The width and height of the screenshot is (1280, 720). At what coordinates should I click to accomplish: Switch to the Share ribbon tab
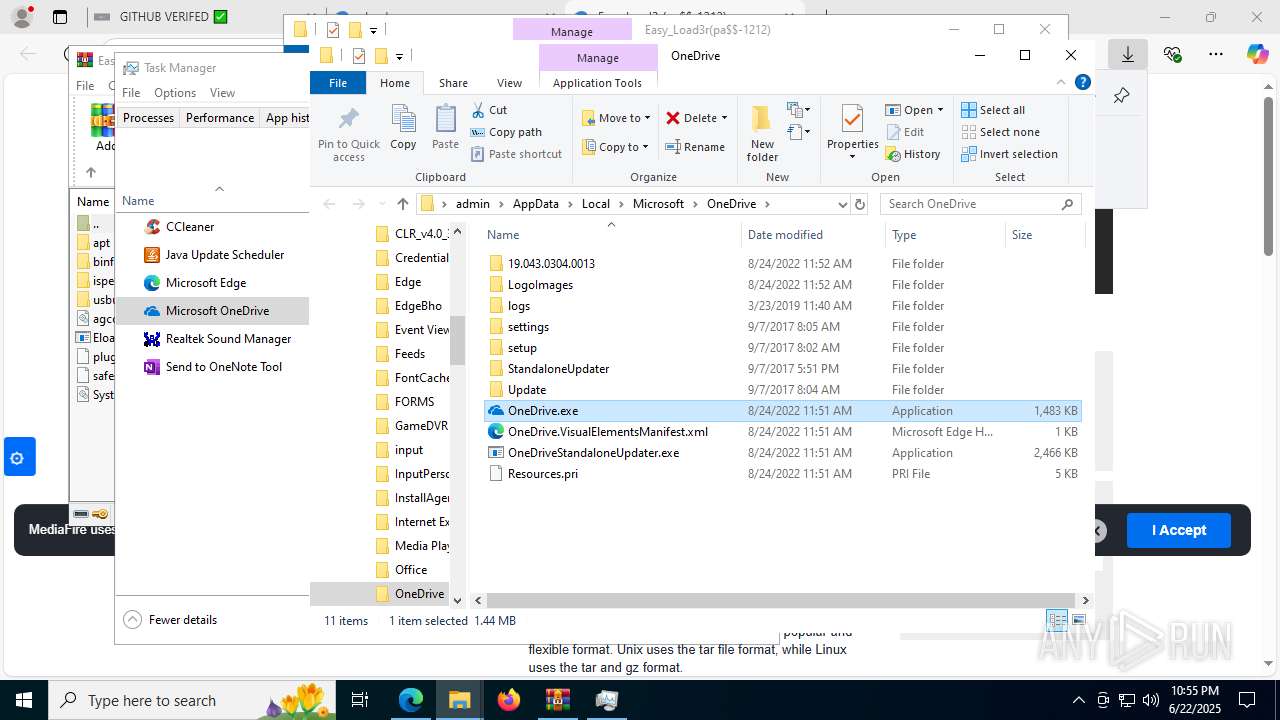pos(453,83)
